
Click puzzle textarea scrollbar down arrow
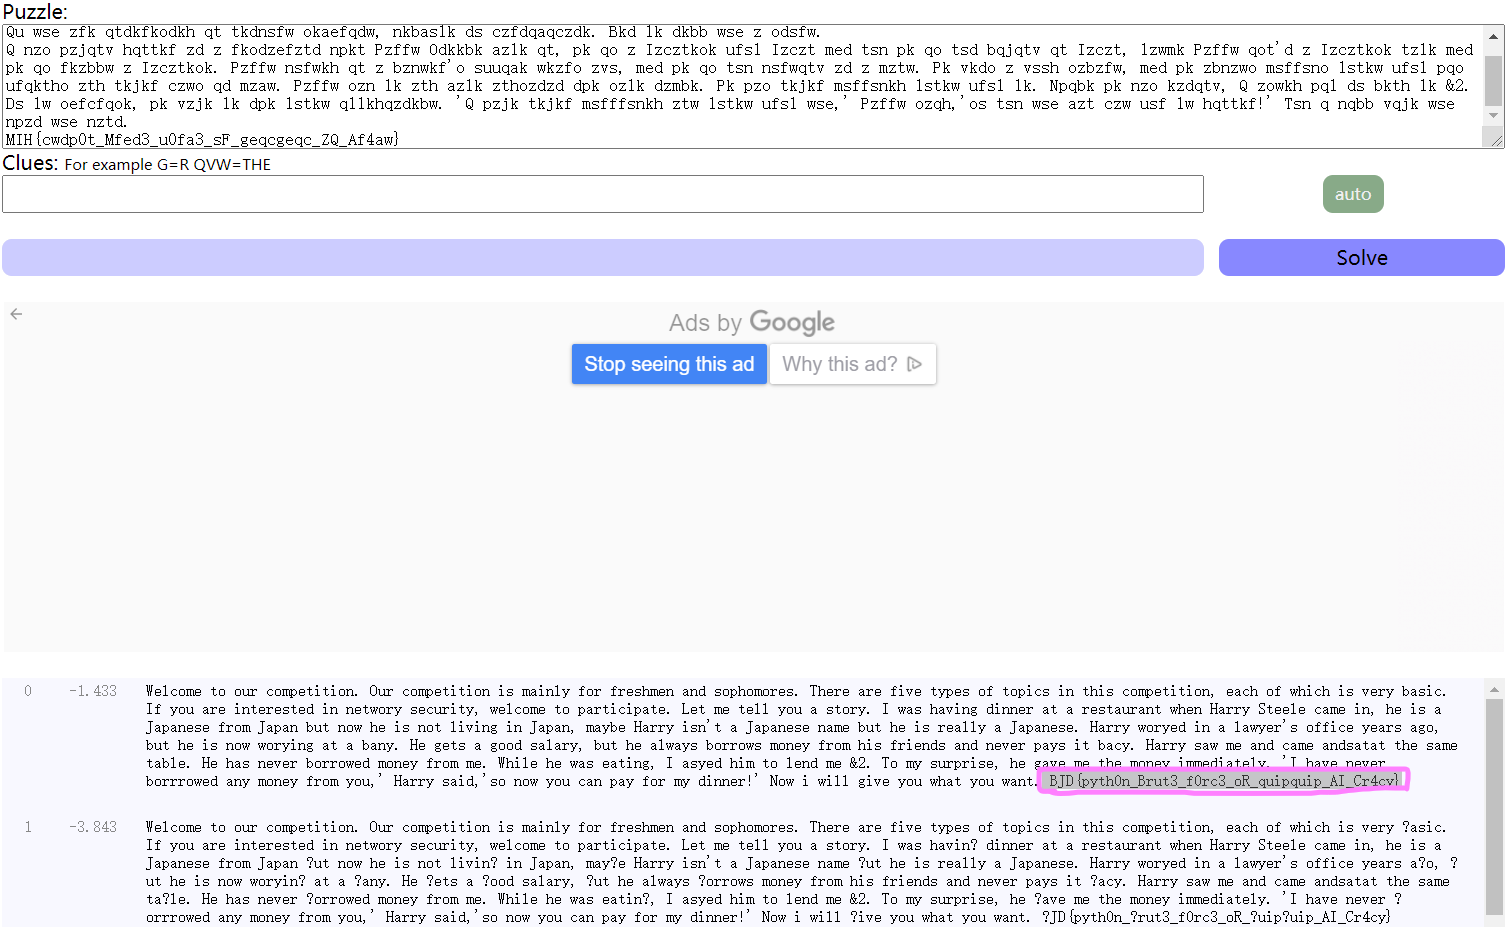(x=1494, y=116)
